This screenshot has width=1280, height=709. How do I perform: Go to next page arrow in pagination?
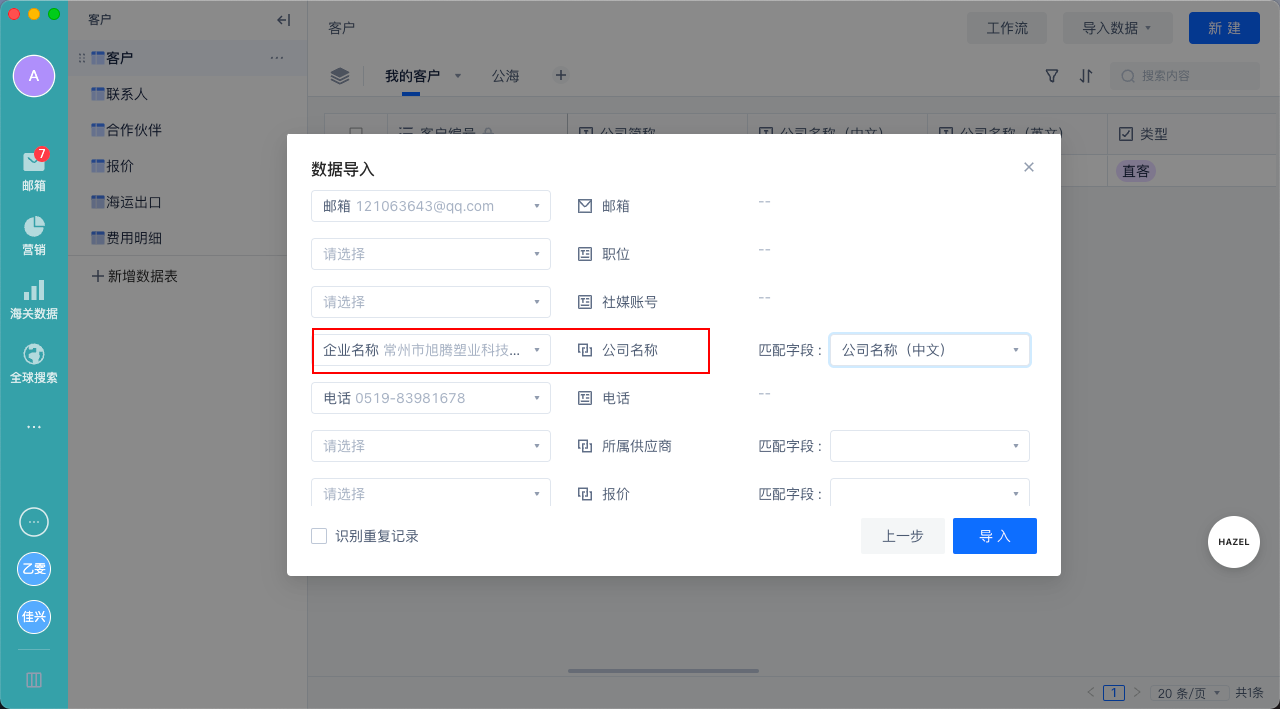(x=1136, y=692)
